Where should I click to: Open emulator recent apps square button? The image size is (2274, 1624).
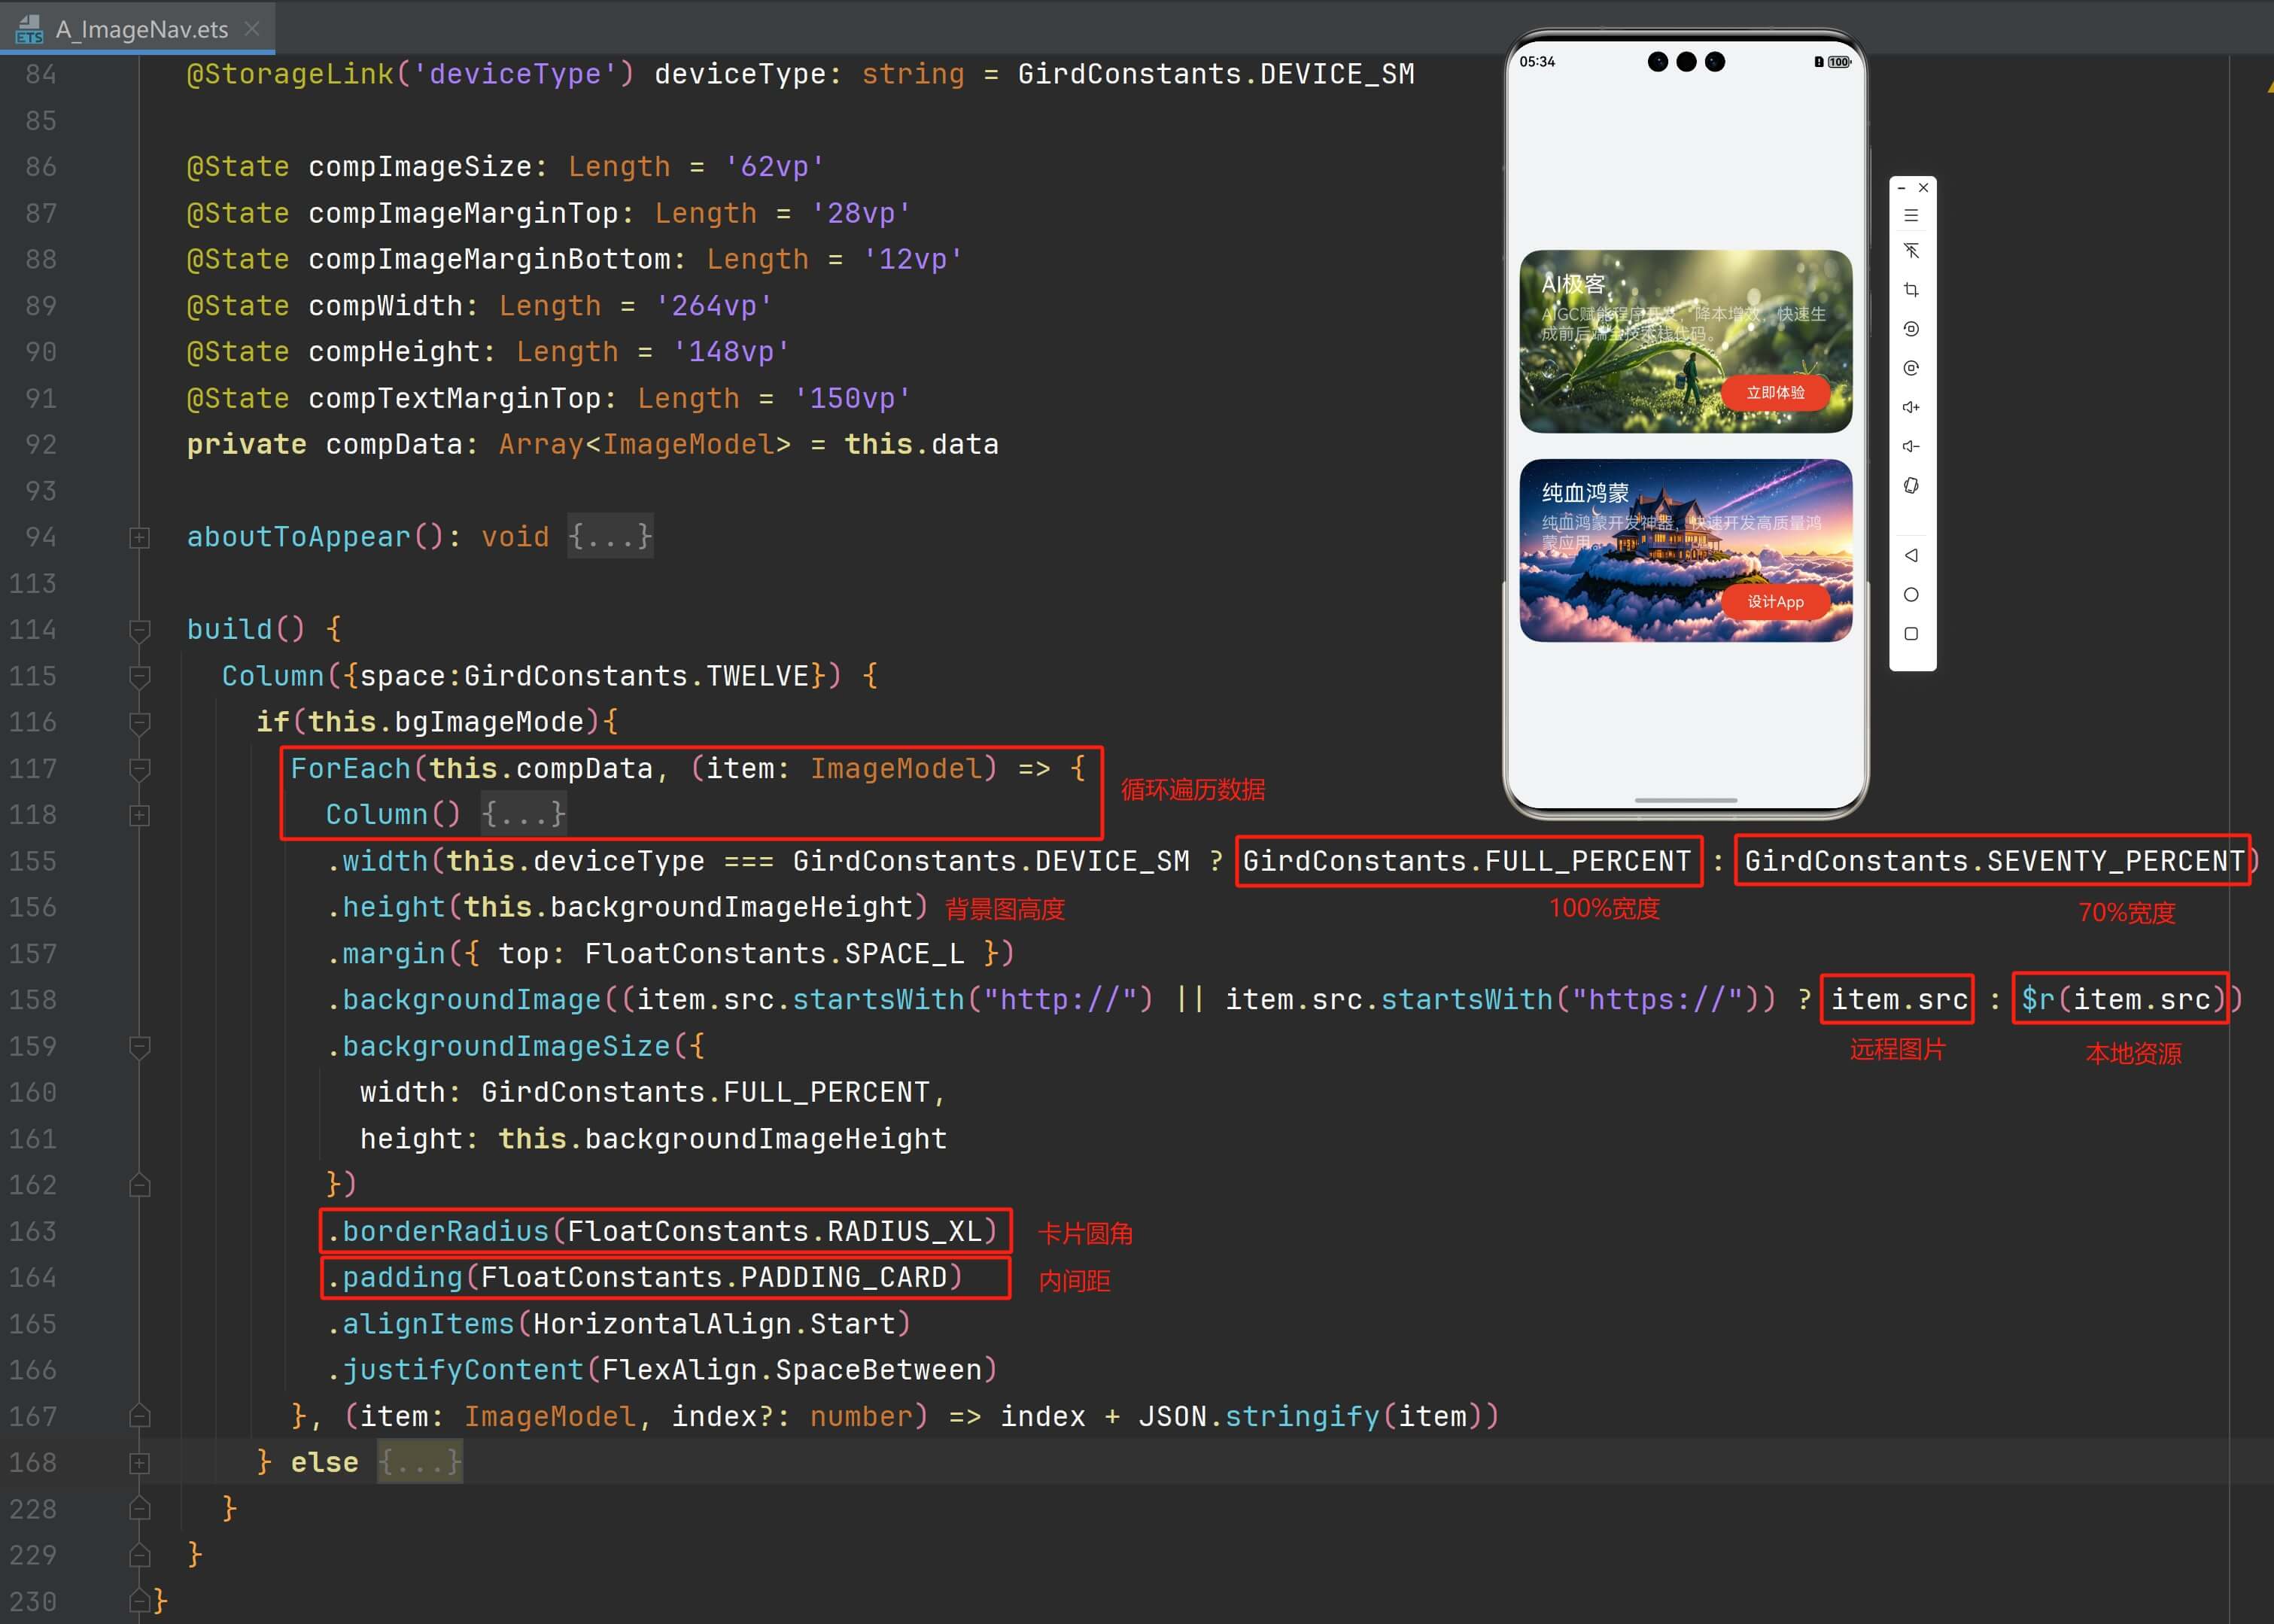tap(1910, 634)
